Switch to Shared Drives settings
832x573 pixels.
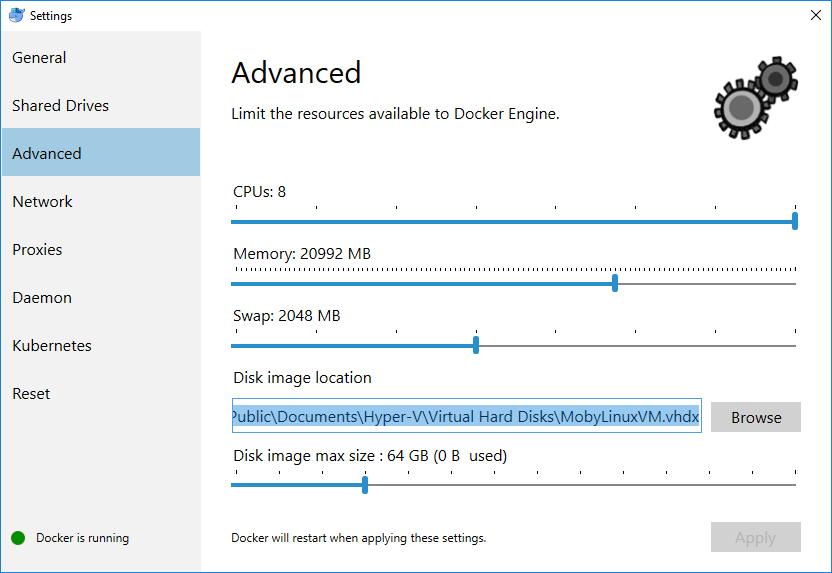click(x=101, y=106)
